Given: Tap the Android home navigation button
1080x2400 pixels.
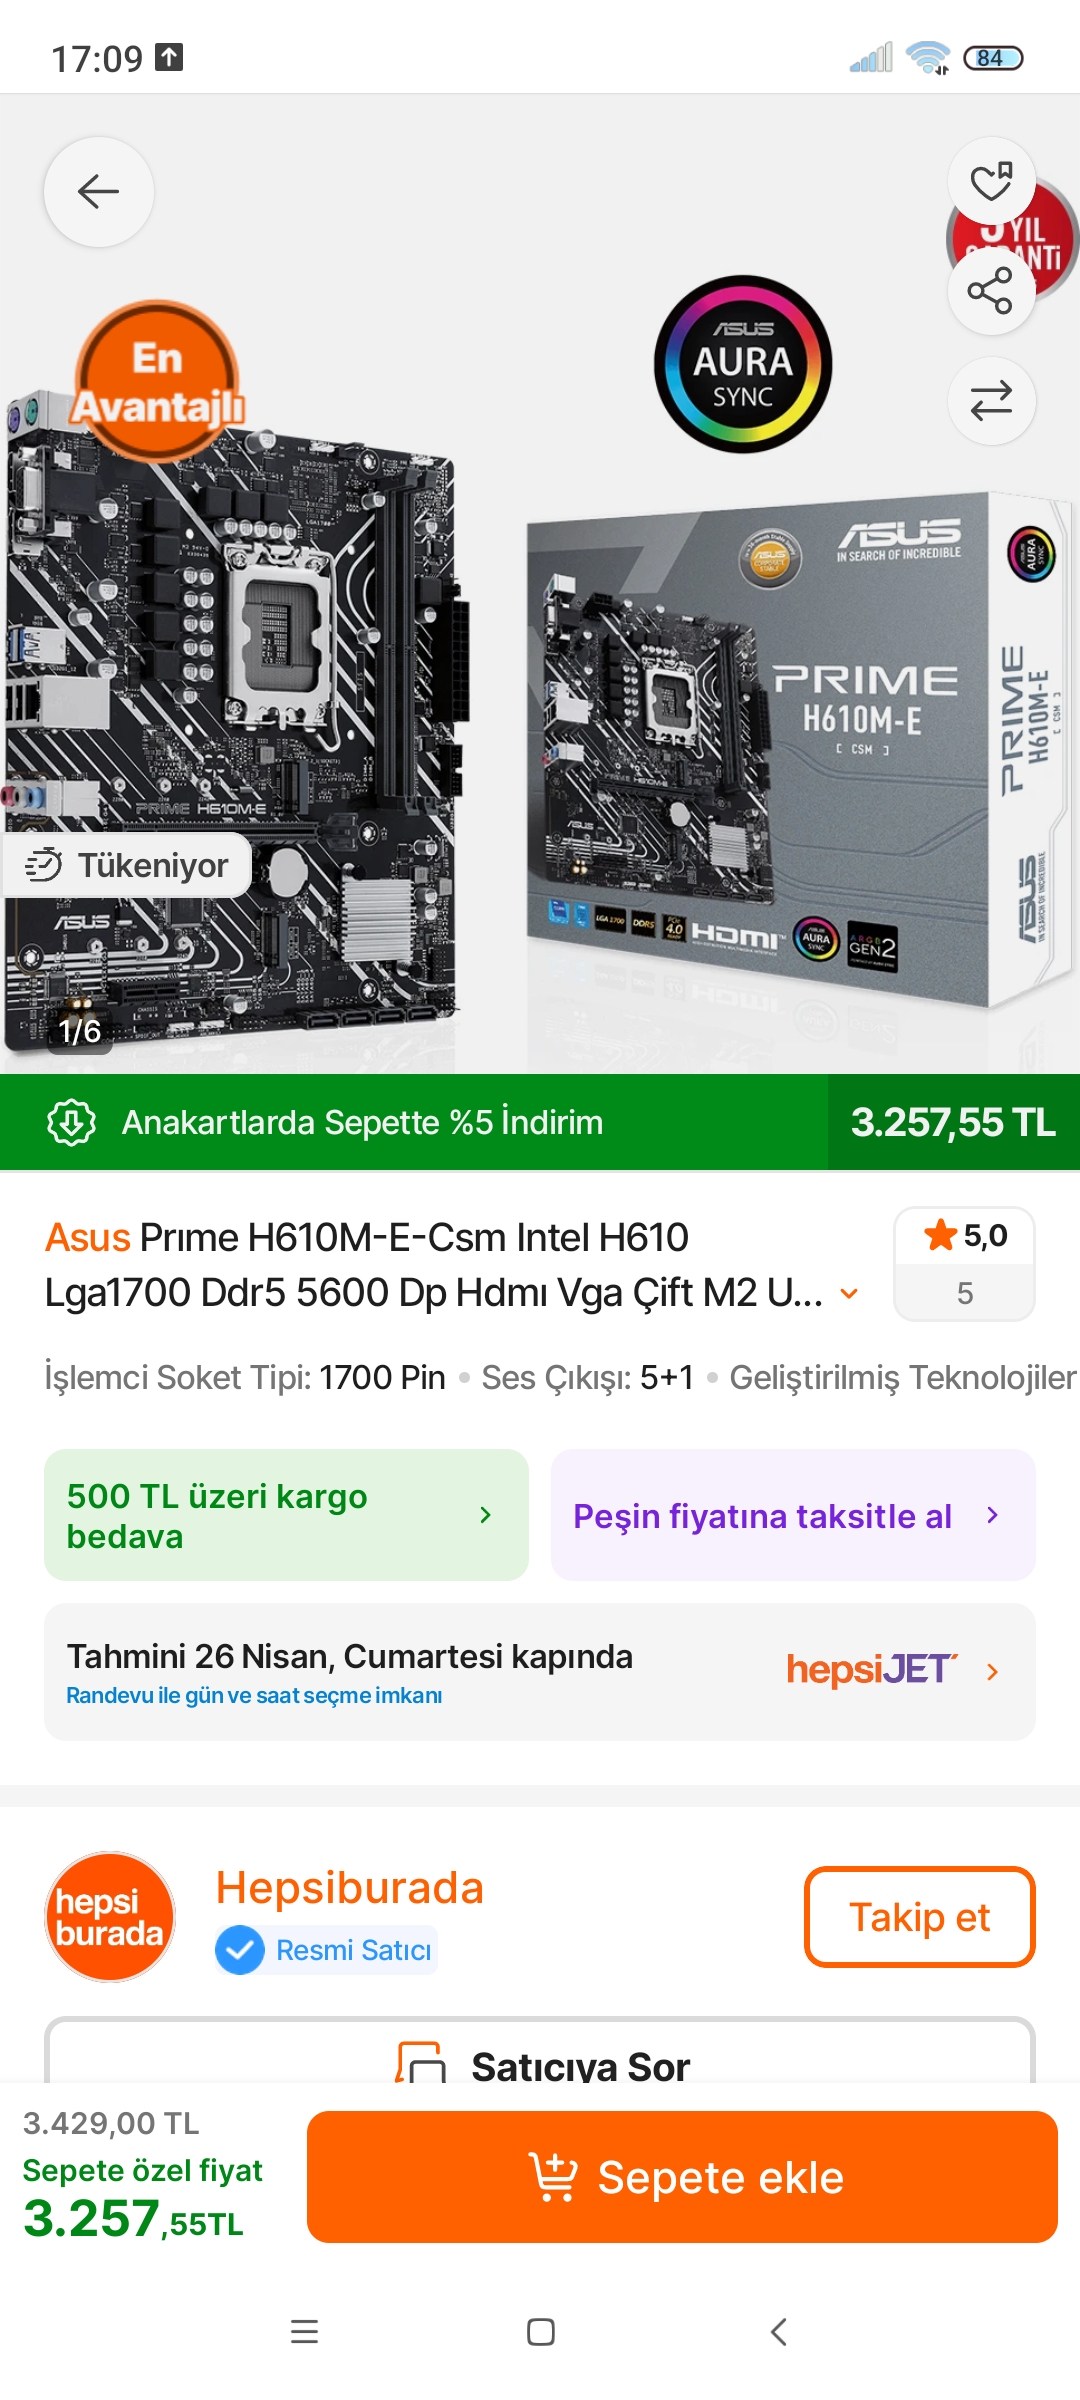Looking at the screenshot, I should pyautogui.click(x=541, y=2332).
